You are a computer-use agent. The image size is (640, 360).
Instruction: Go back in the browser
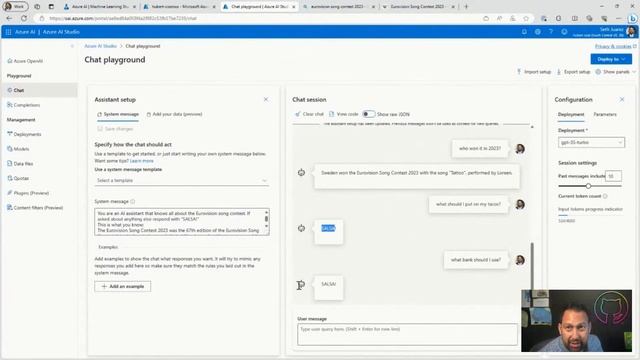pos(9,18)
